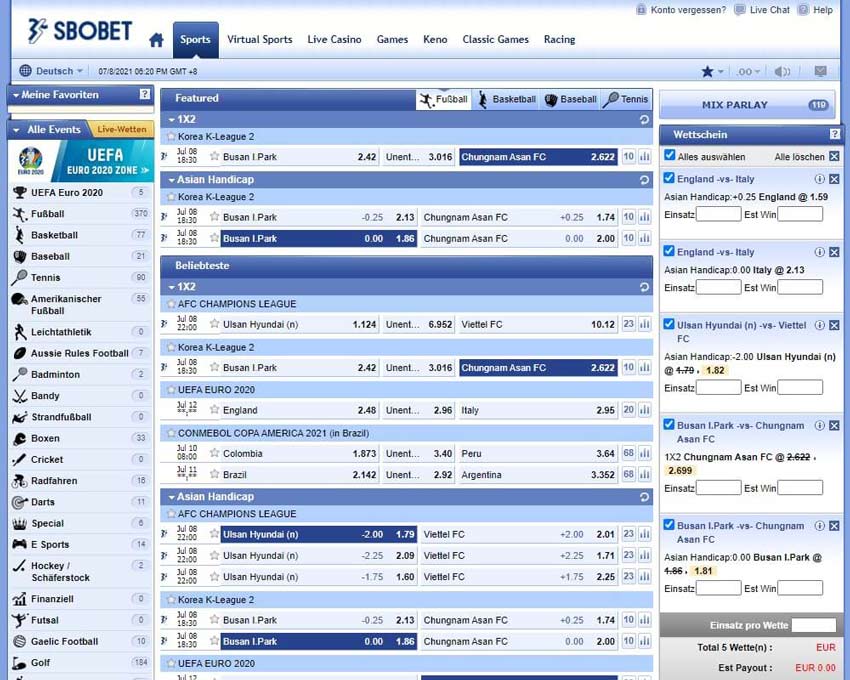Toggle the Alles auswählen checkbox

(x=670, y=156)
